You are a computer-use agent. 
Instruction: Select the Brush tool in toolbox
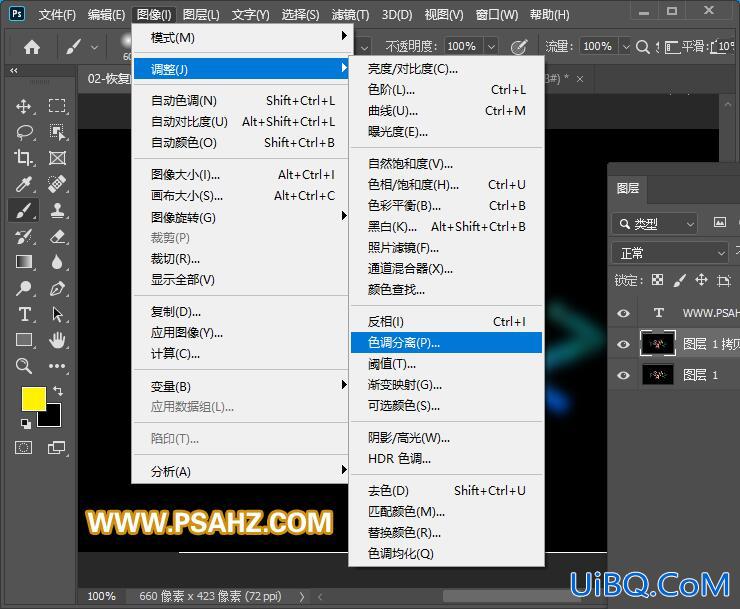[24, 210]
